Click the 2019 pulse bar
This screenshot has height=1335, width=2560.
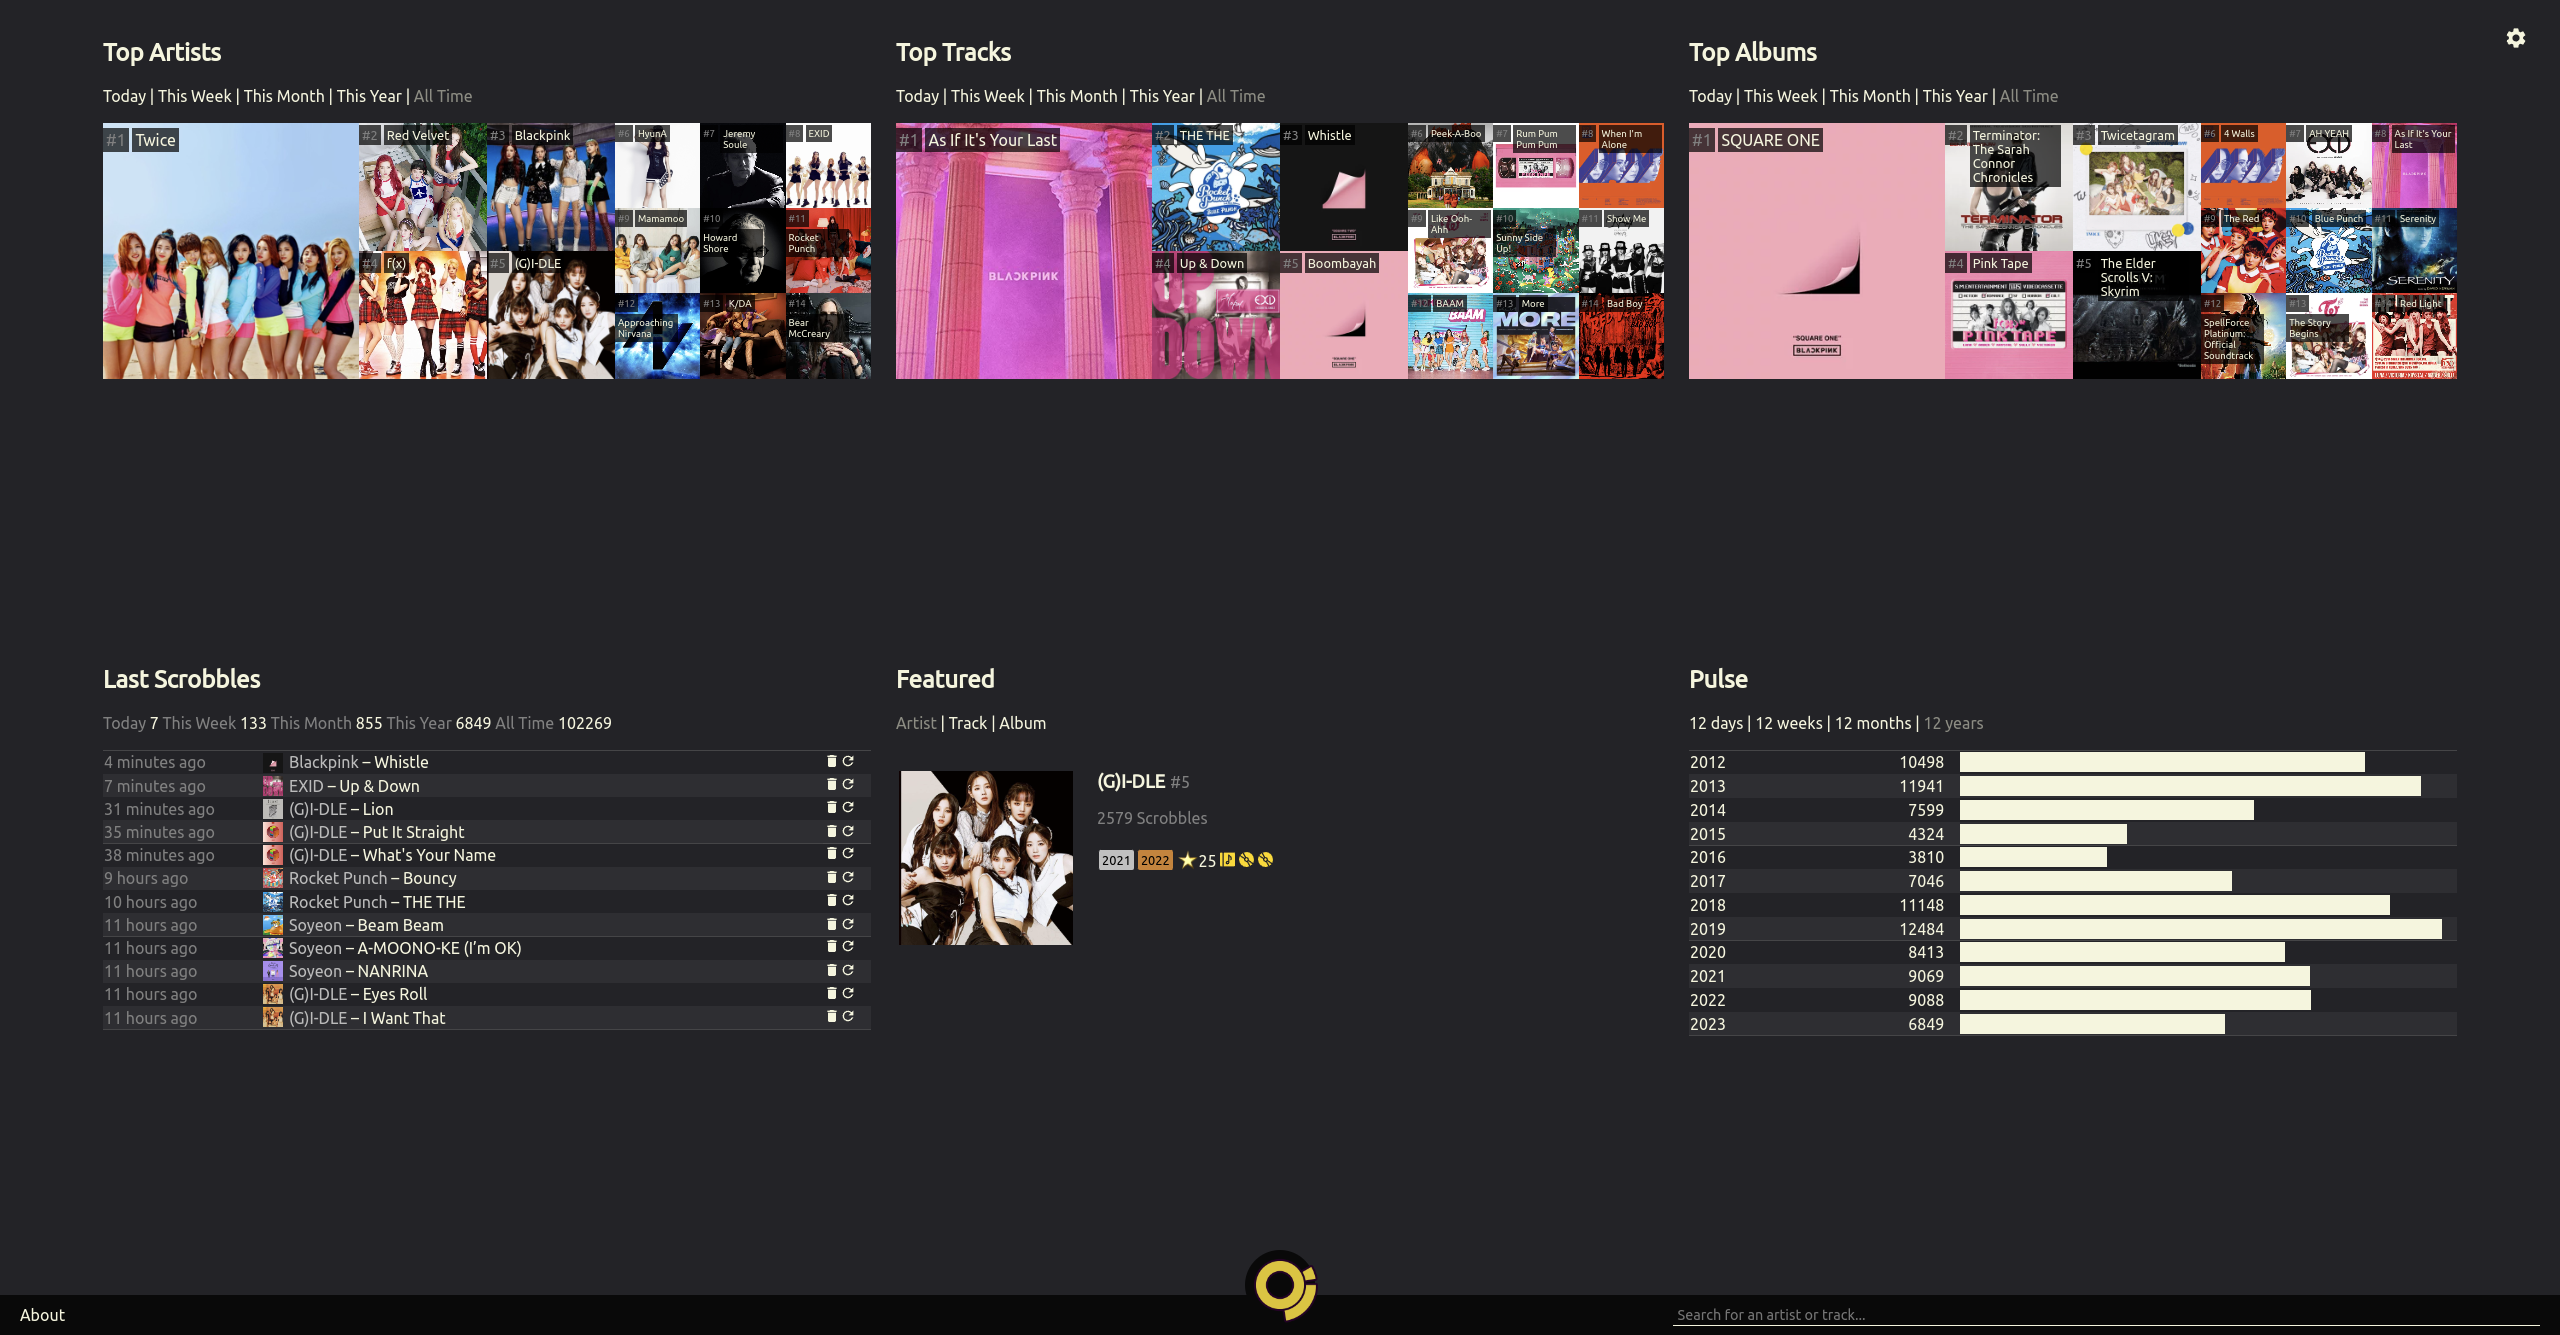(x=2200, y=929)
